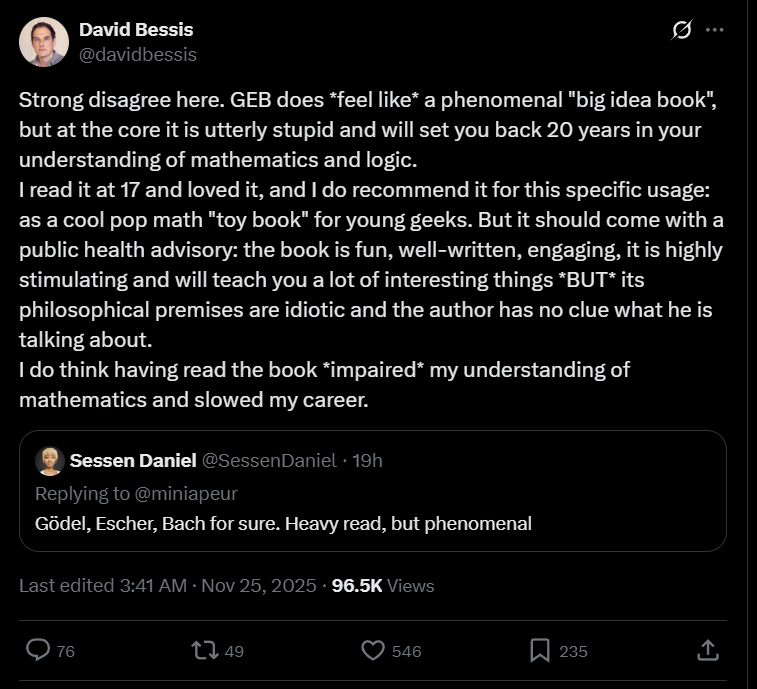Open Sessen Daniel's quoted author name
Viewport: 757px width, 689px height.
[133, 460]
